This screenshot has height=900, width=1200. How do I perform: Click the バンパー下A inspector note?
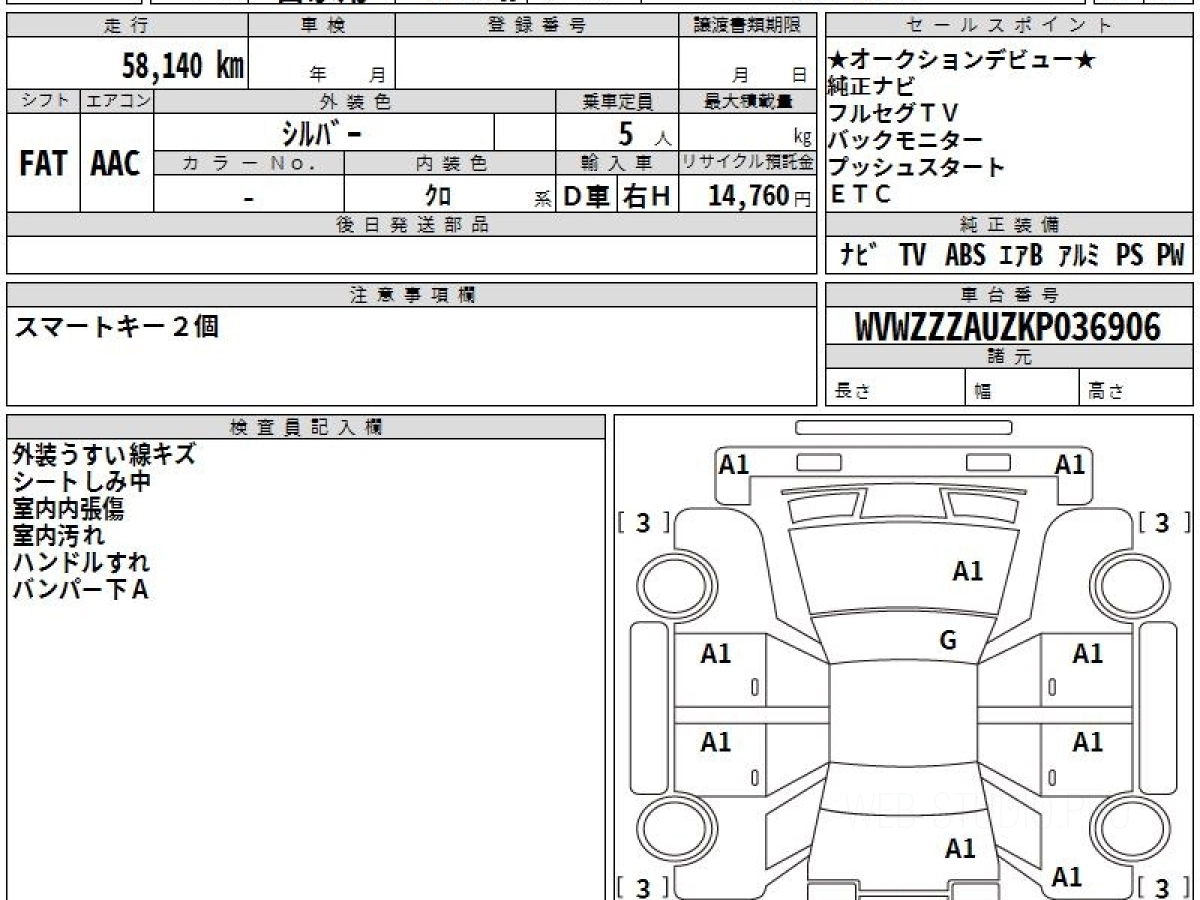(x=80, y=589)
